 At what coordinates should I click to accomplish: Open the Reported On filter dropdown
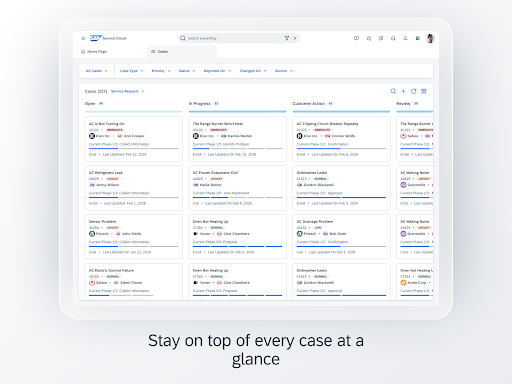point(217,71)
